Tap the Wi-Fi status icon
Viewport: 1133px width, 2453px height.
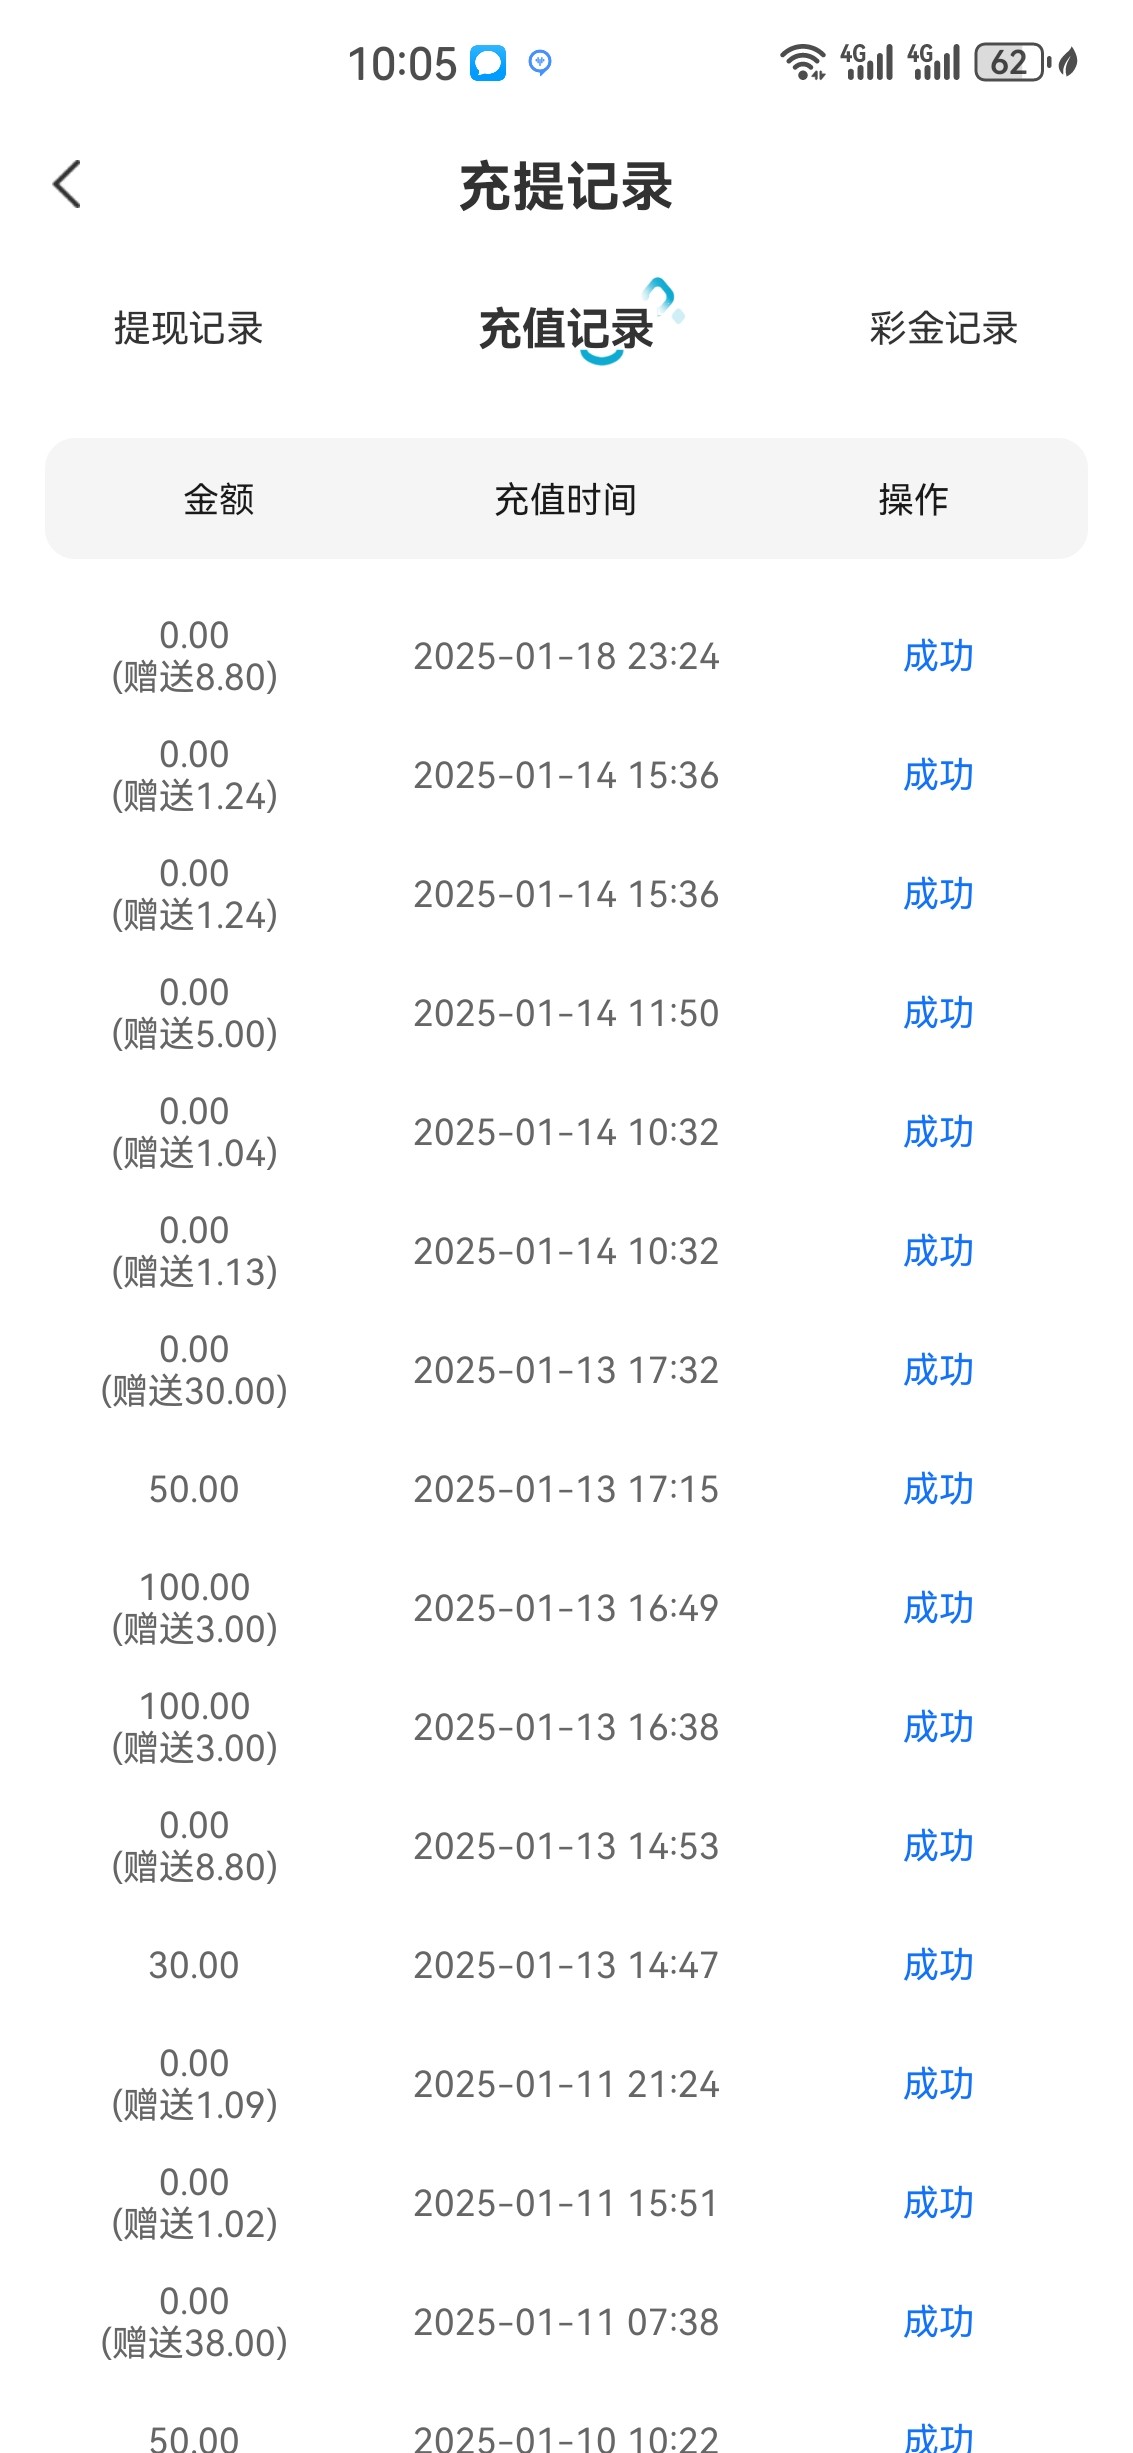pyautogui.click(x=802, y=62)
